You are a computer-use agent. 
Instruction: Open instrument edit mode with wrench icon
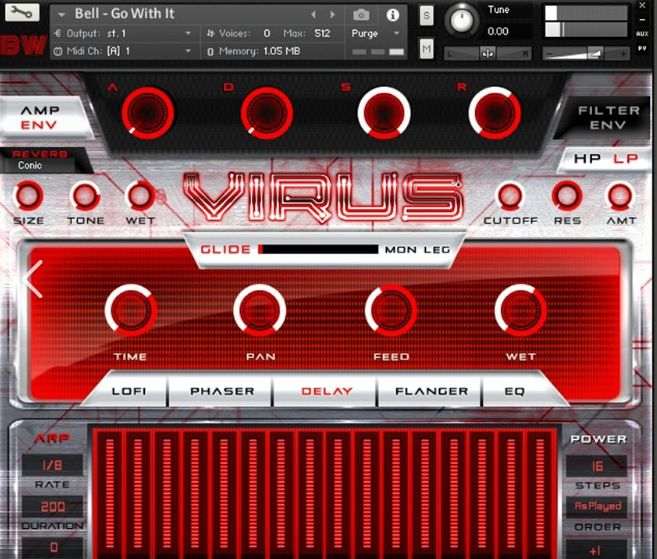coord(22,13)
